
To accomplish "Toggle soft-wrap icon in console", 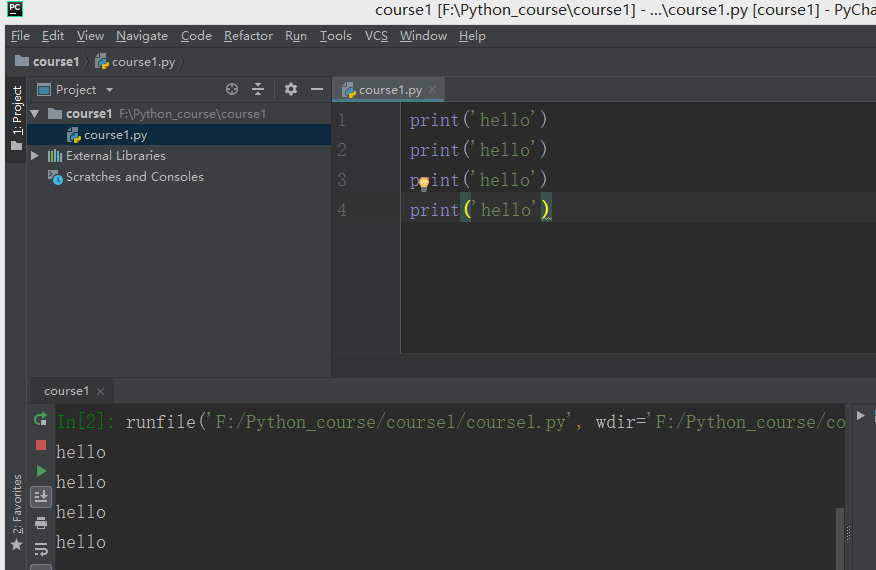I will pyautogui.click(x=41, y=549).
